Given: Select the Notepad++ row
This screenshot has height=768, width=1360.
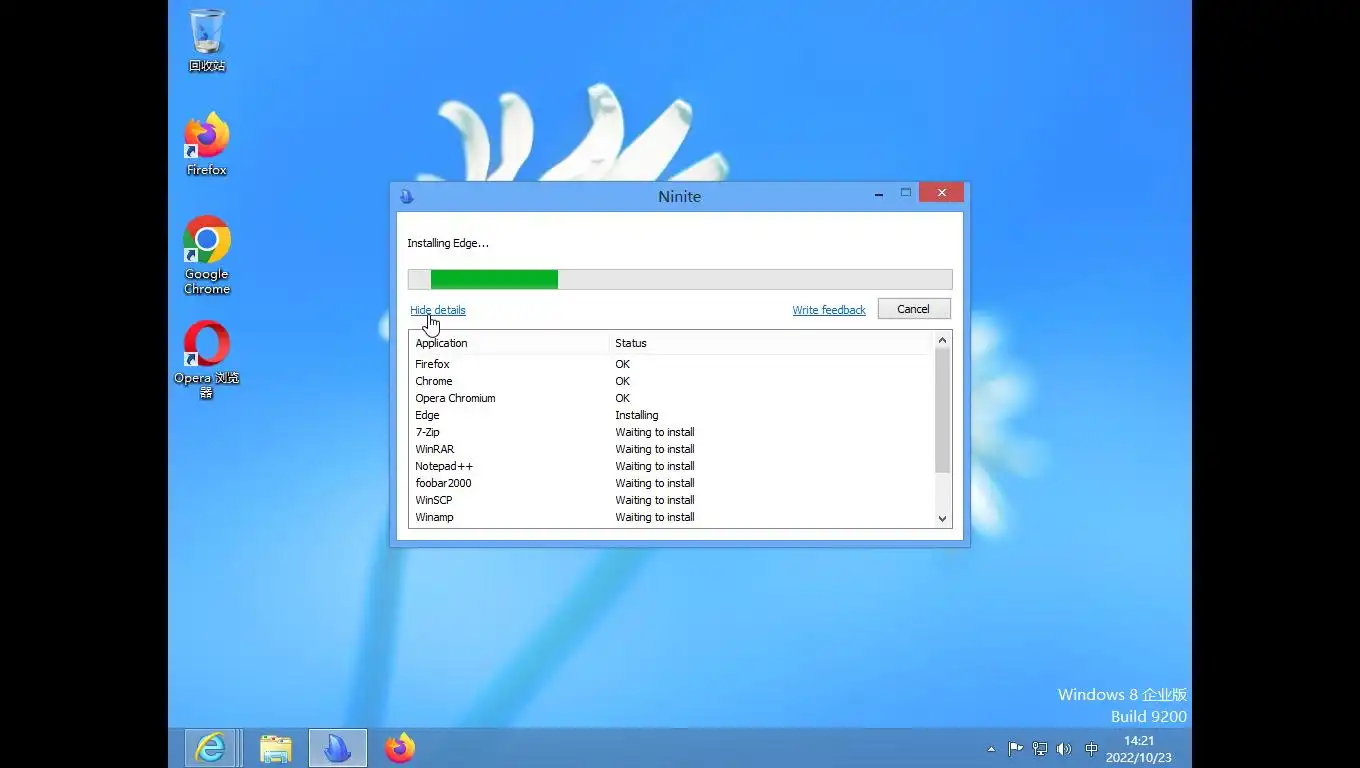Looking at the screenshot, I should [671, 466].
